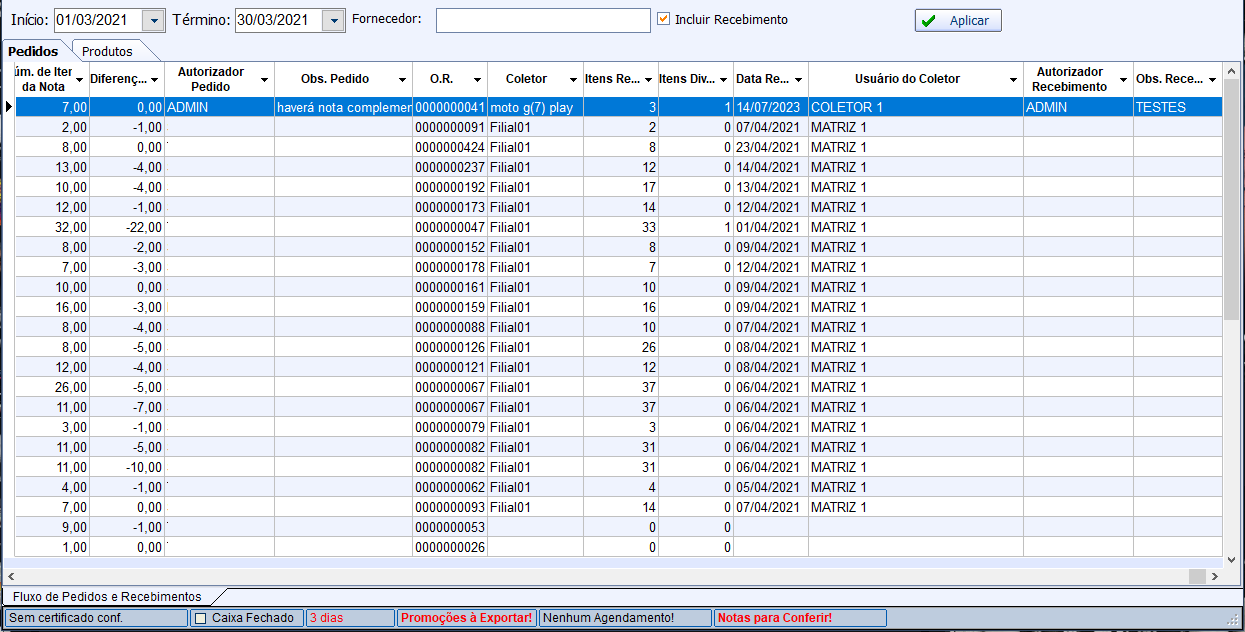Select the row with O.R. 0000000047

(x=450, y=227)
